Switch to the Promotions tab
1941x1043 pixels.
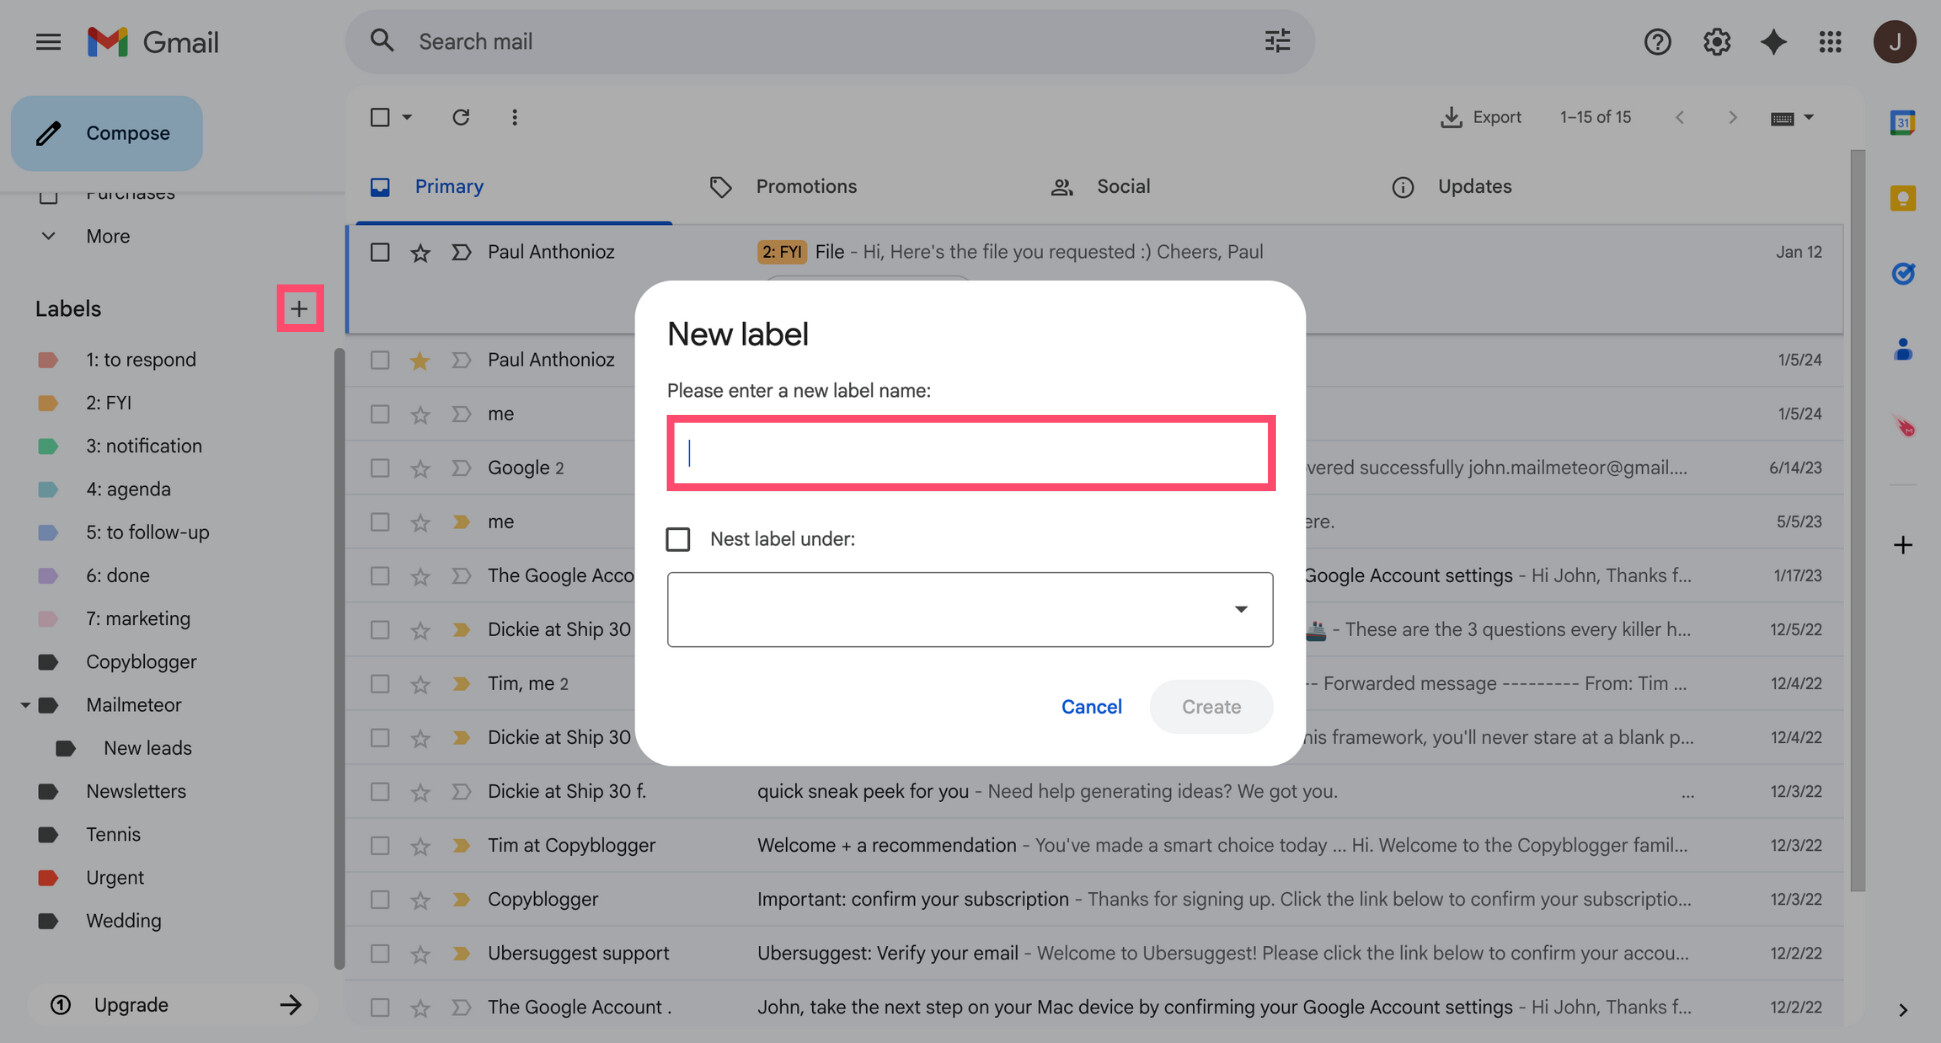click(x=806, y=186)
